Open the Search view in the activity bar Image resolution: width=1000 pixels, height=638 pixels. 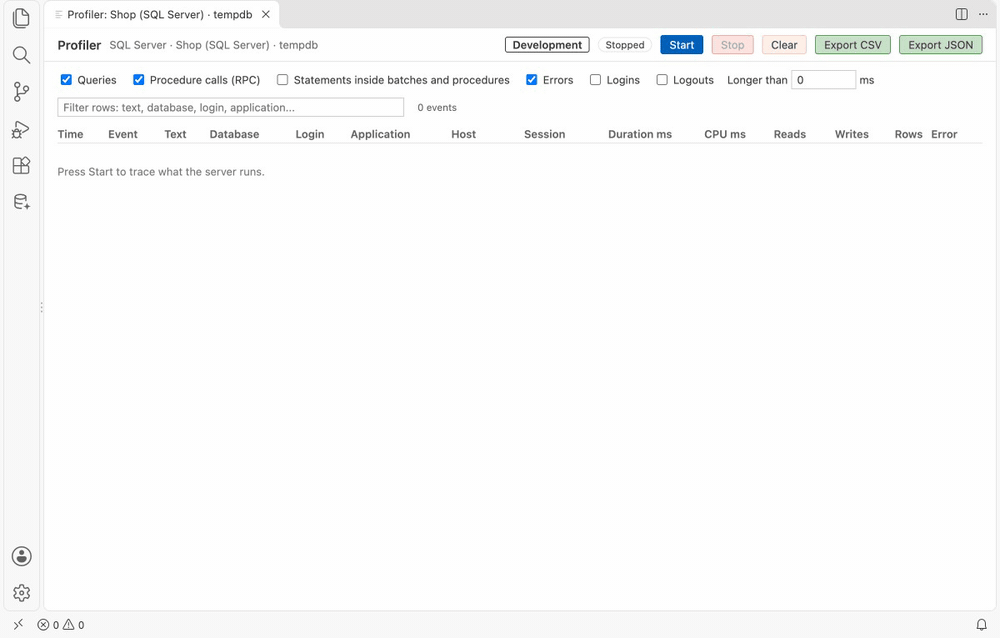click(21, 55)
